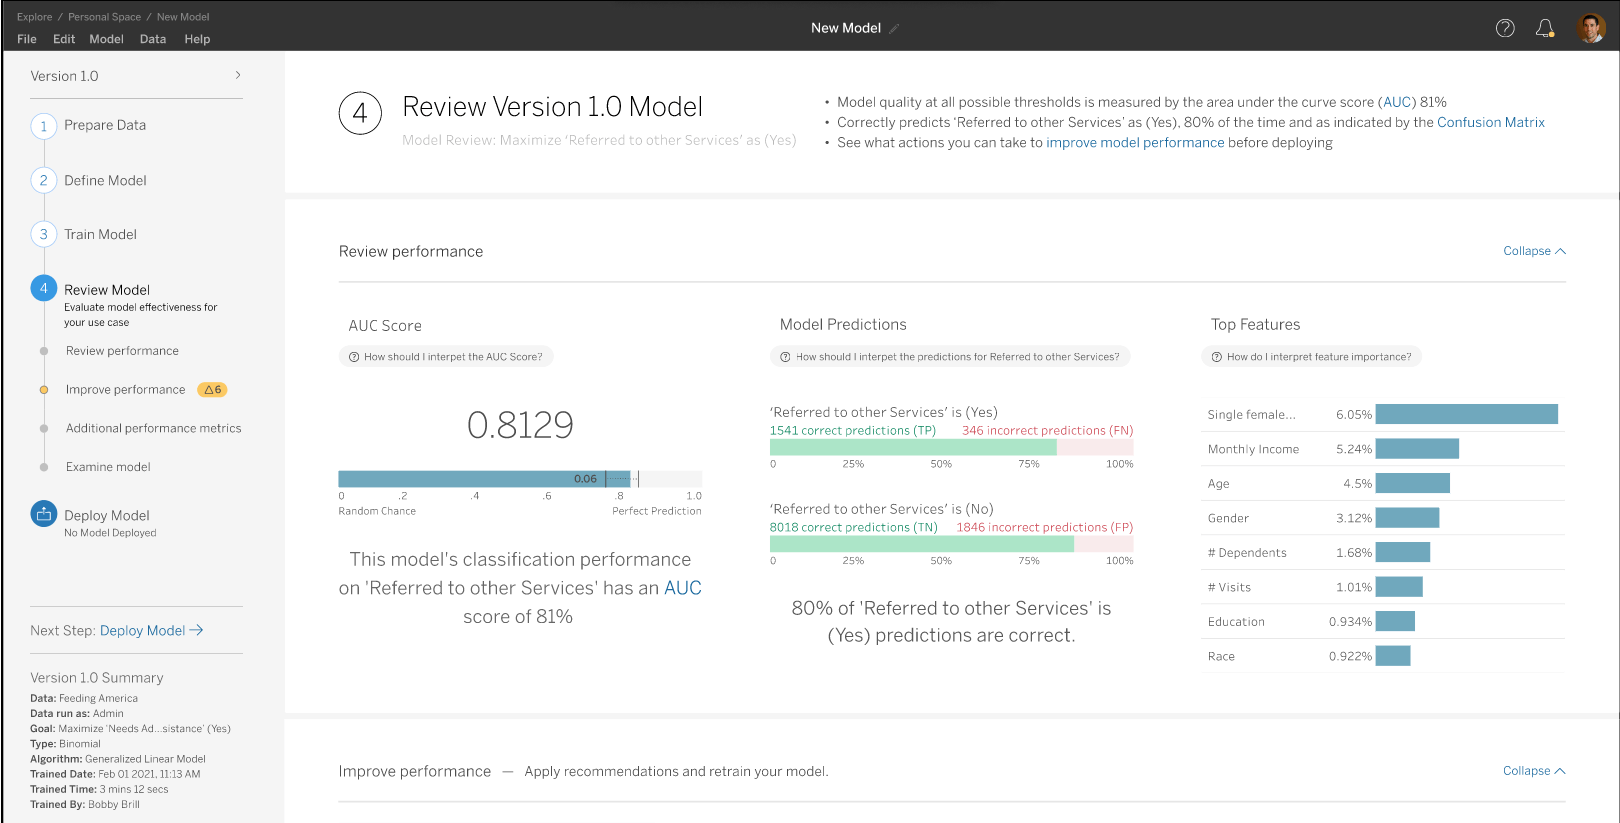The width and height of the screenshot is (1620, 823).
Task: Click the Deploy Model step icon
Action: pyautogui.click(x=44, y=514)
